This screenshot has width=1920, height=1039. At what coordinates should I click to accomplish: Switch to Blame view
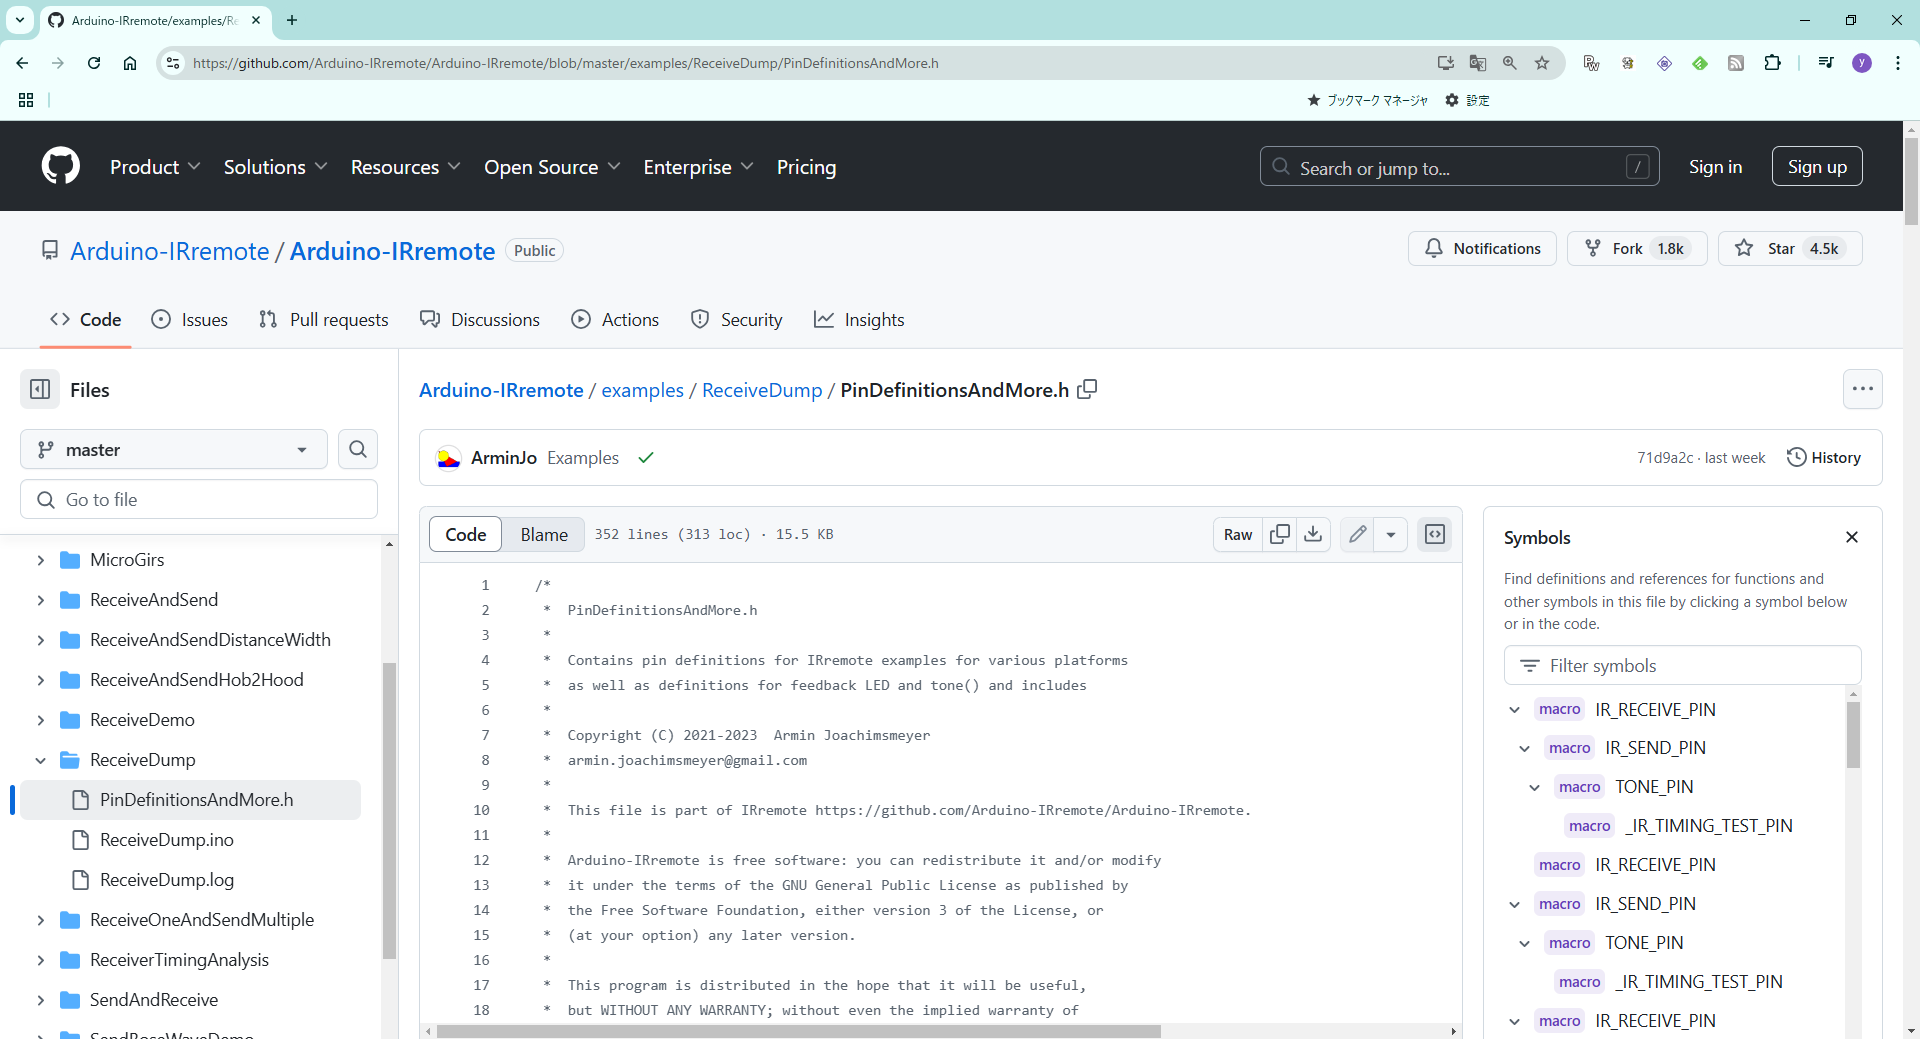(544, 534)
